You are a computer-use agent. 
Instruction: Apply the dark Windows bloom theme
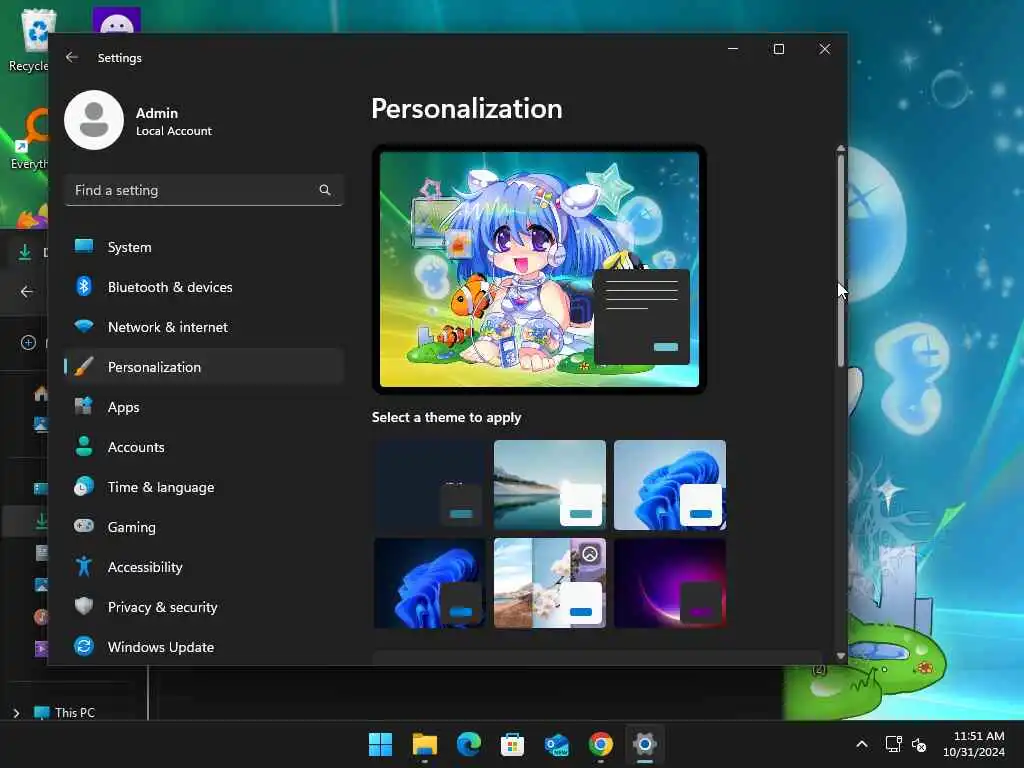coord(430,583)
